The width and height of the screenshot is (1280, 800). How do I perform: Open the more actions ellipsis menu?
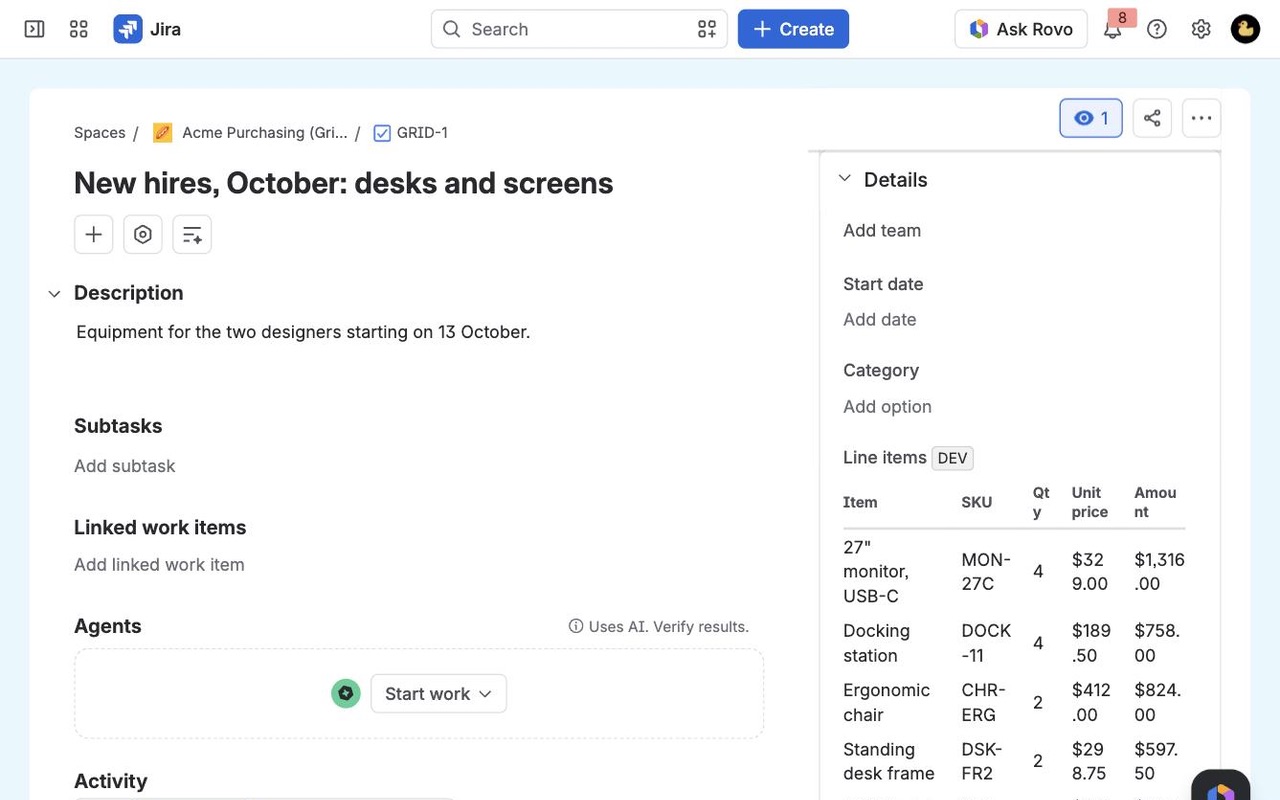coord(1201,118)
